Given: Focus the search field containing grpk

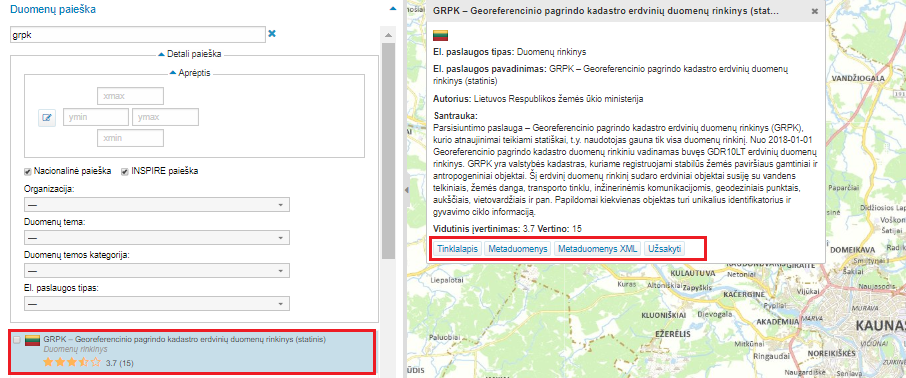Looking at the screenshot, I should [138, 34].
